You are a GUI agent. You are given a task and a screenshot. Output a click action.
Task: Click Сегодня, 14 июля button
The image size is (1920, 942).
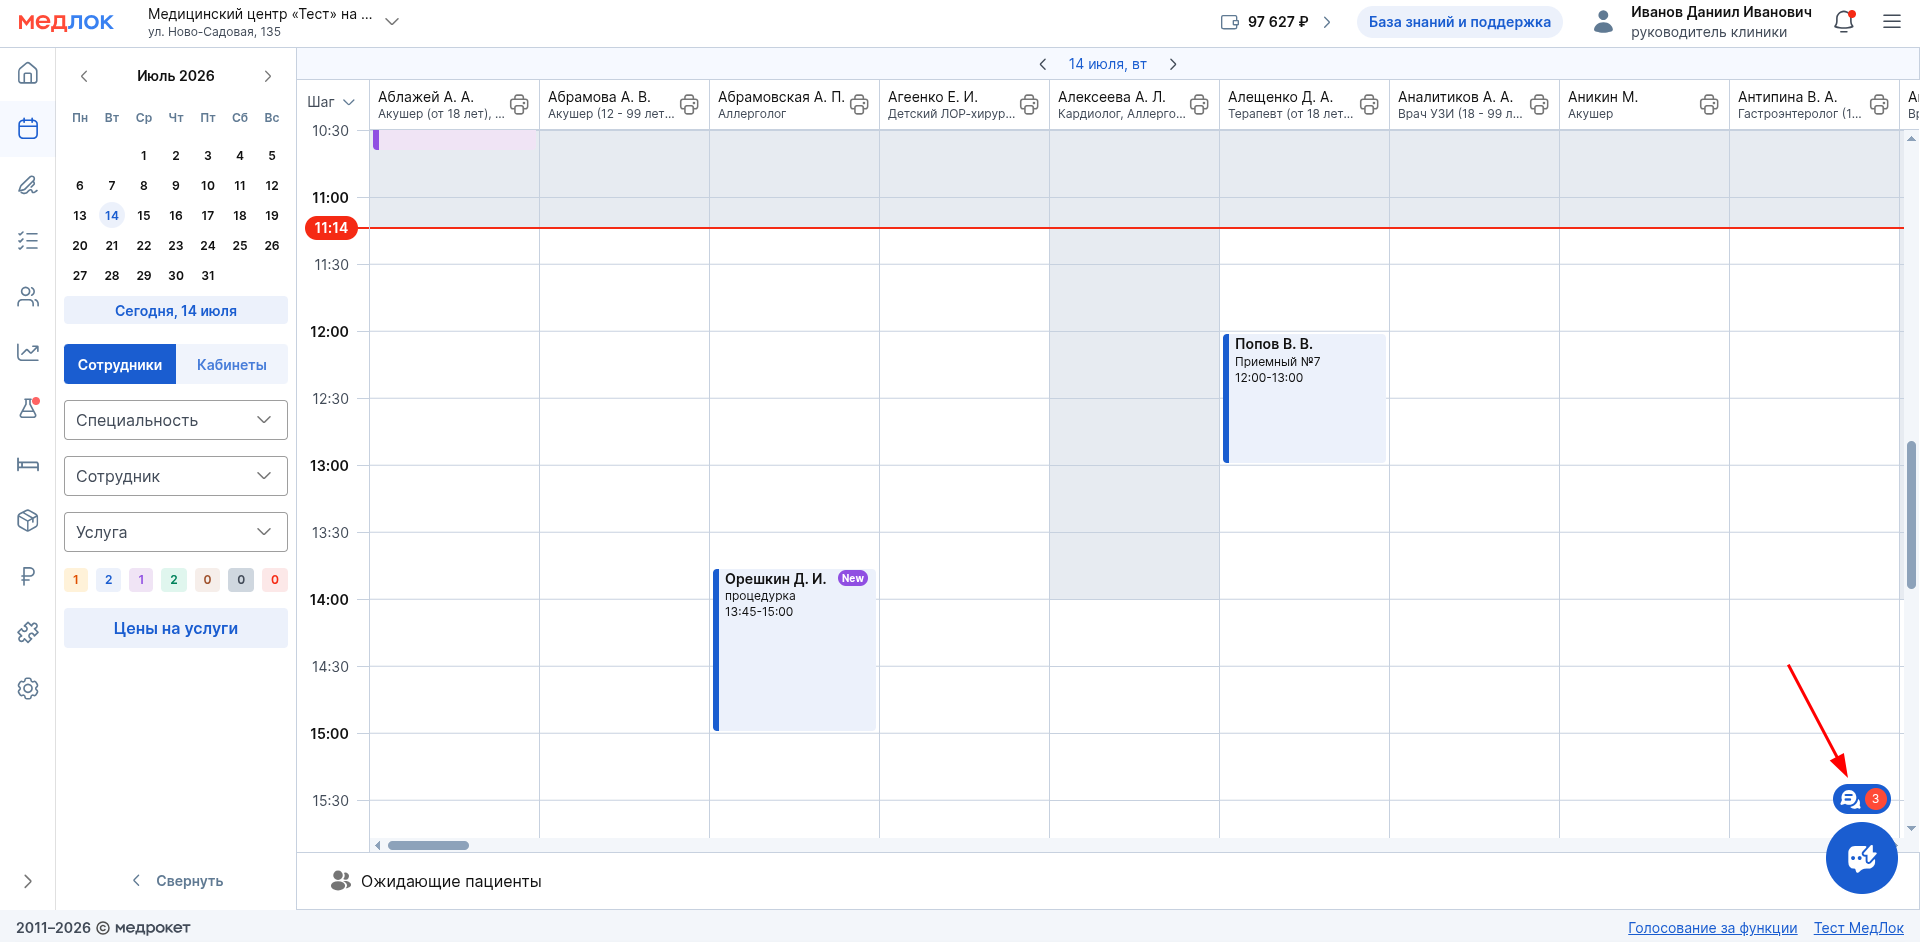coord(176,310)
